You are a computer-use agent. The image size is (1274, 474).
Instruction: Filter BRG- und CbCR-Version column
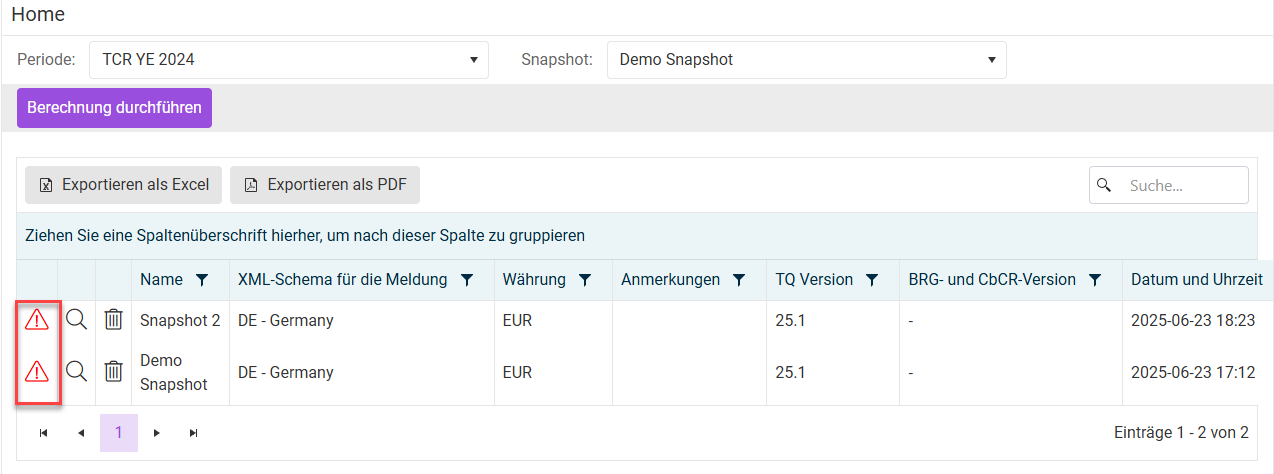coord(1095,280)
